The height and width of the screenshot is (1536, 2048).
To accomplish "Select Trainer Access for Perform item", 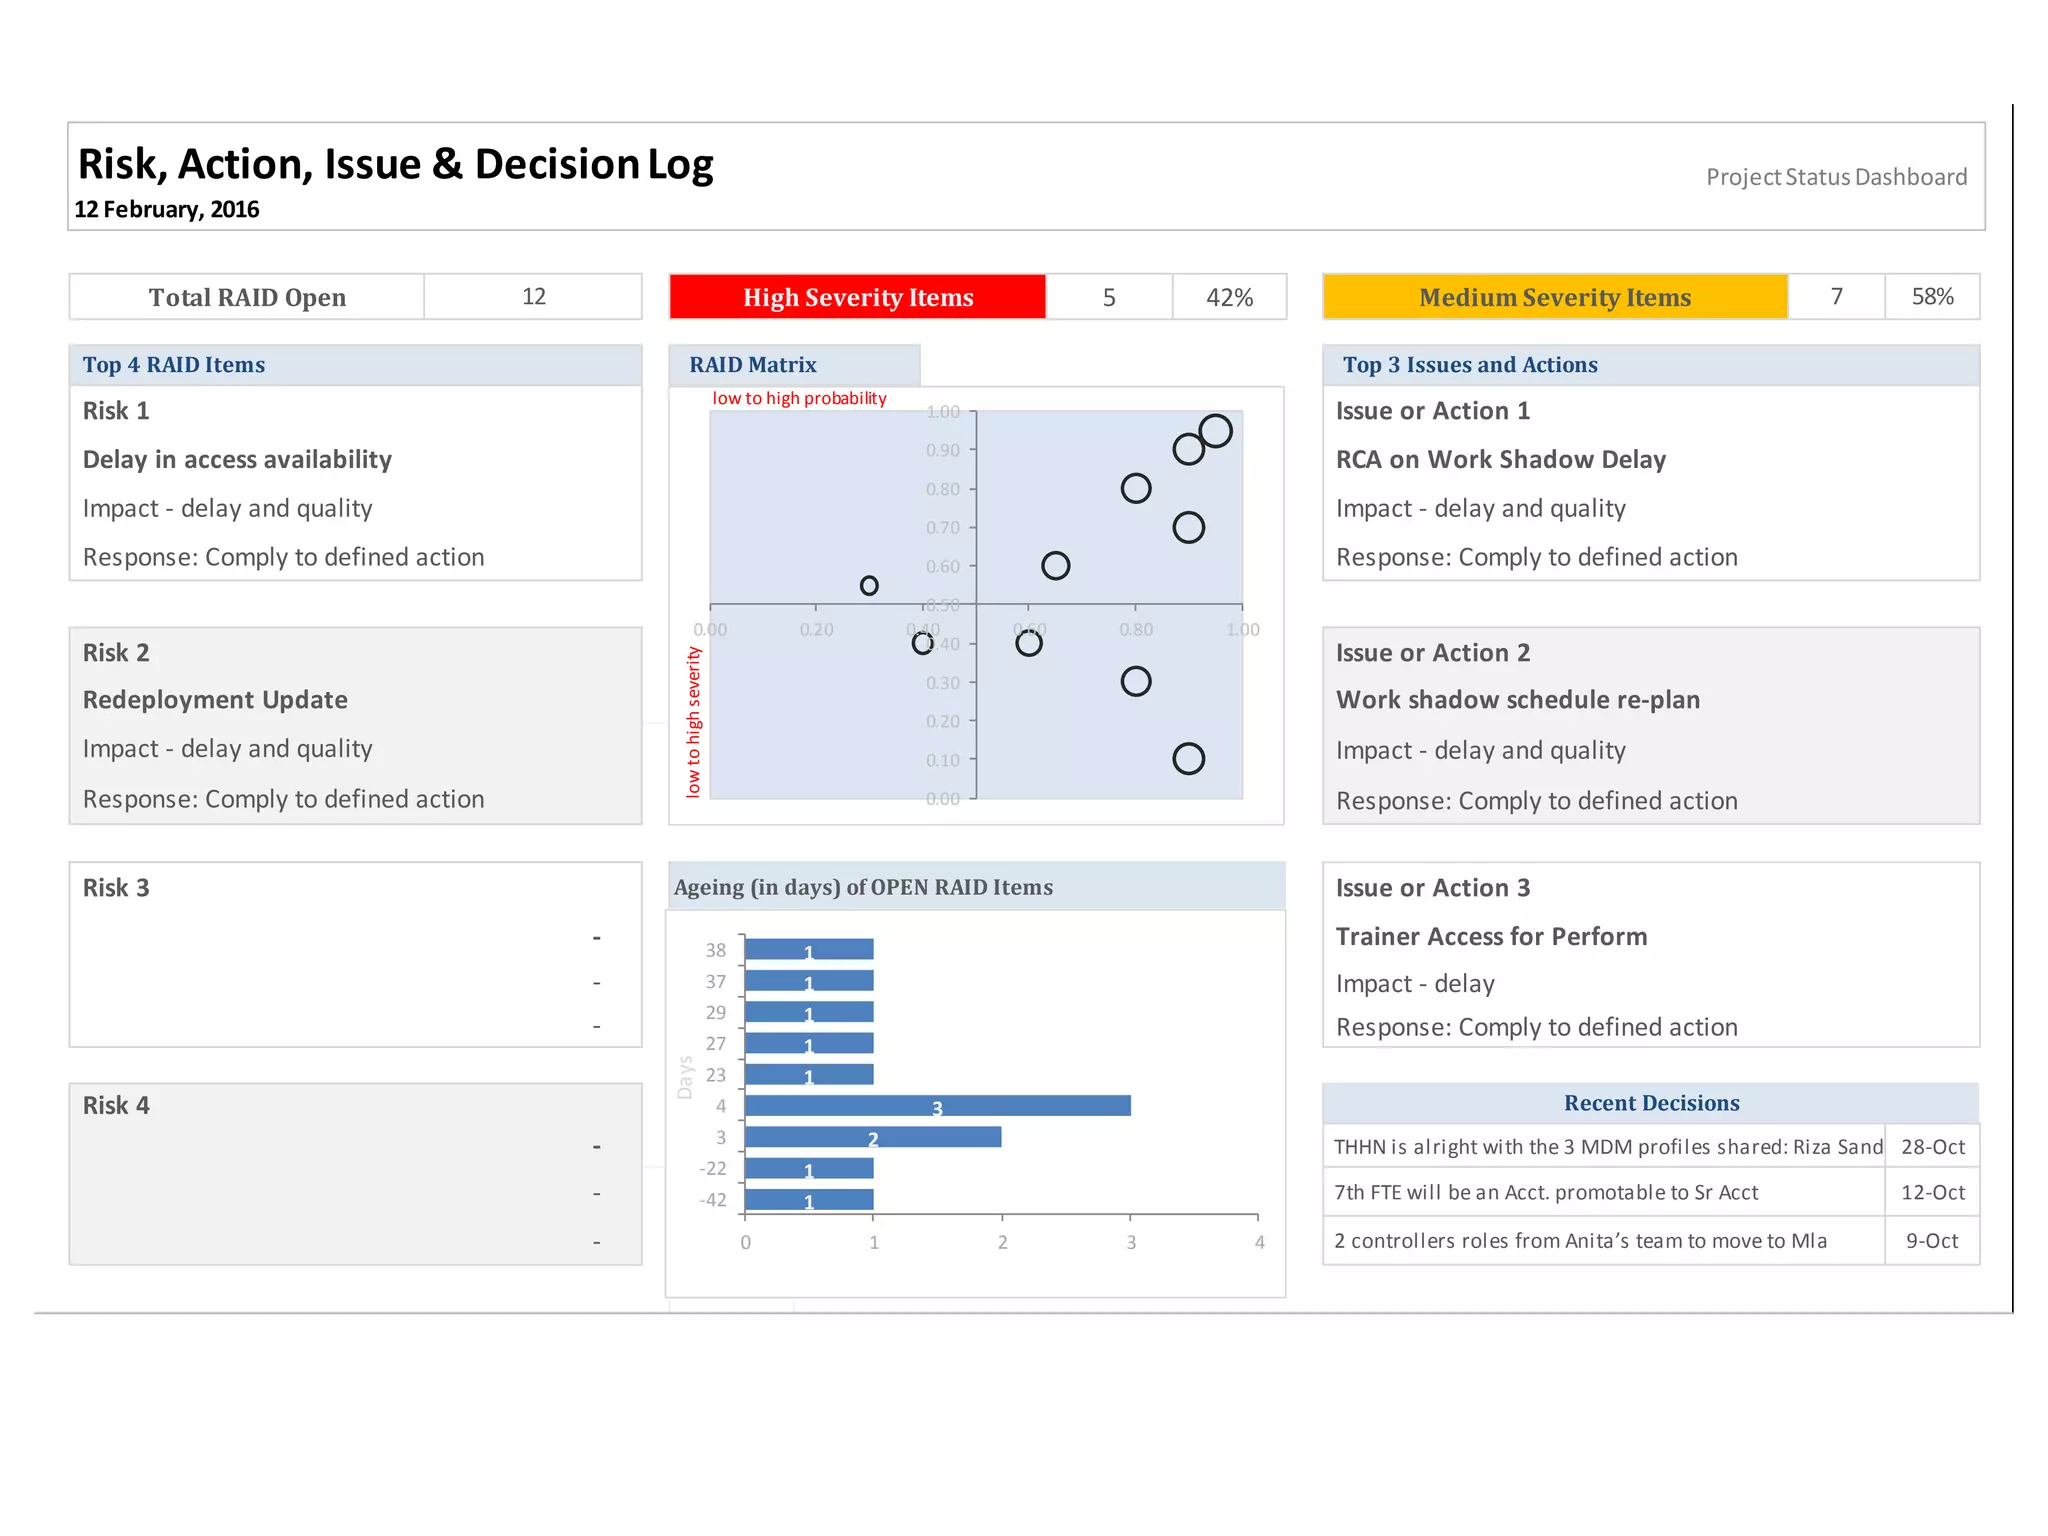I will [1491, 937].
